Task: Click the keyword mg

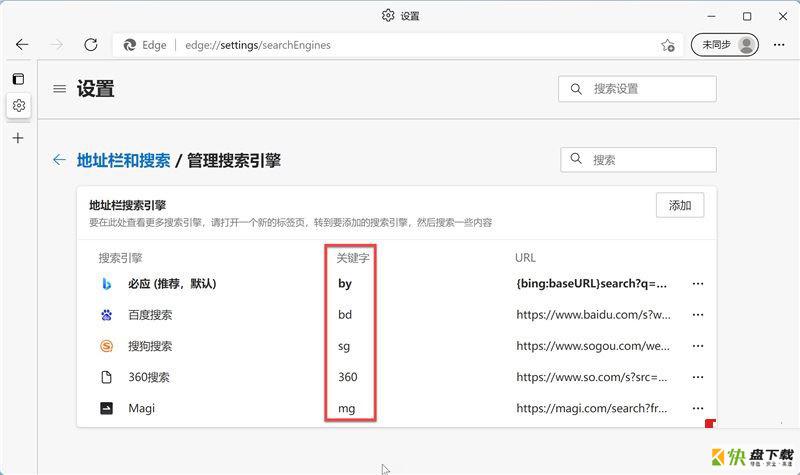Action: pyautogui.click(x=346, y=409)
